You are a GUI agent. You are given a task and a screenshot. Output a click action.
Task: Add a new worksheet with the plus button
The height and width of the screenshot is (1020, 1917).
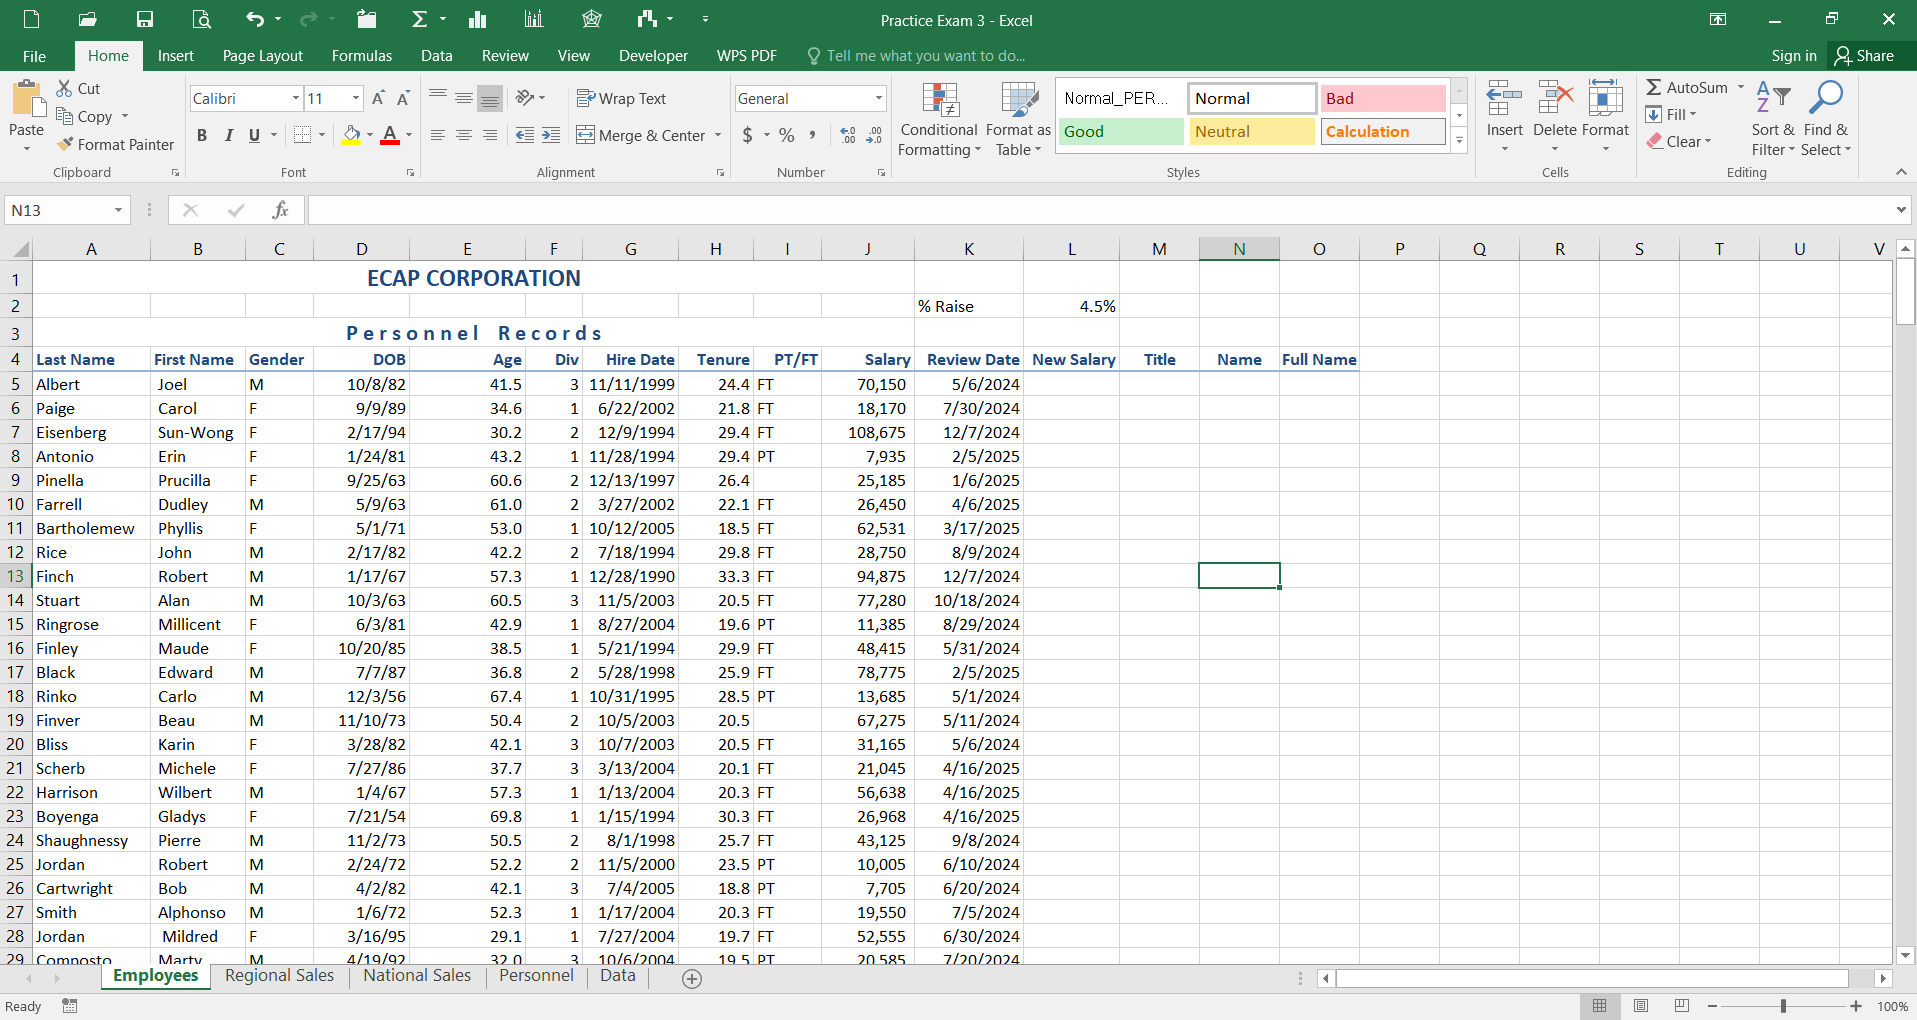point(691,978)
